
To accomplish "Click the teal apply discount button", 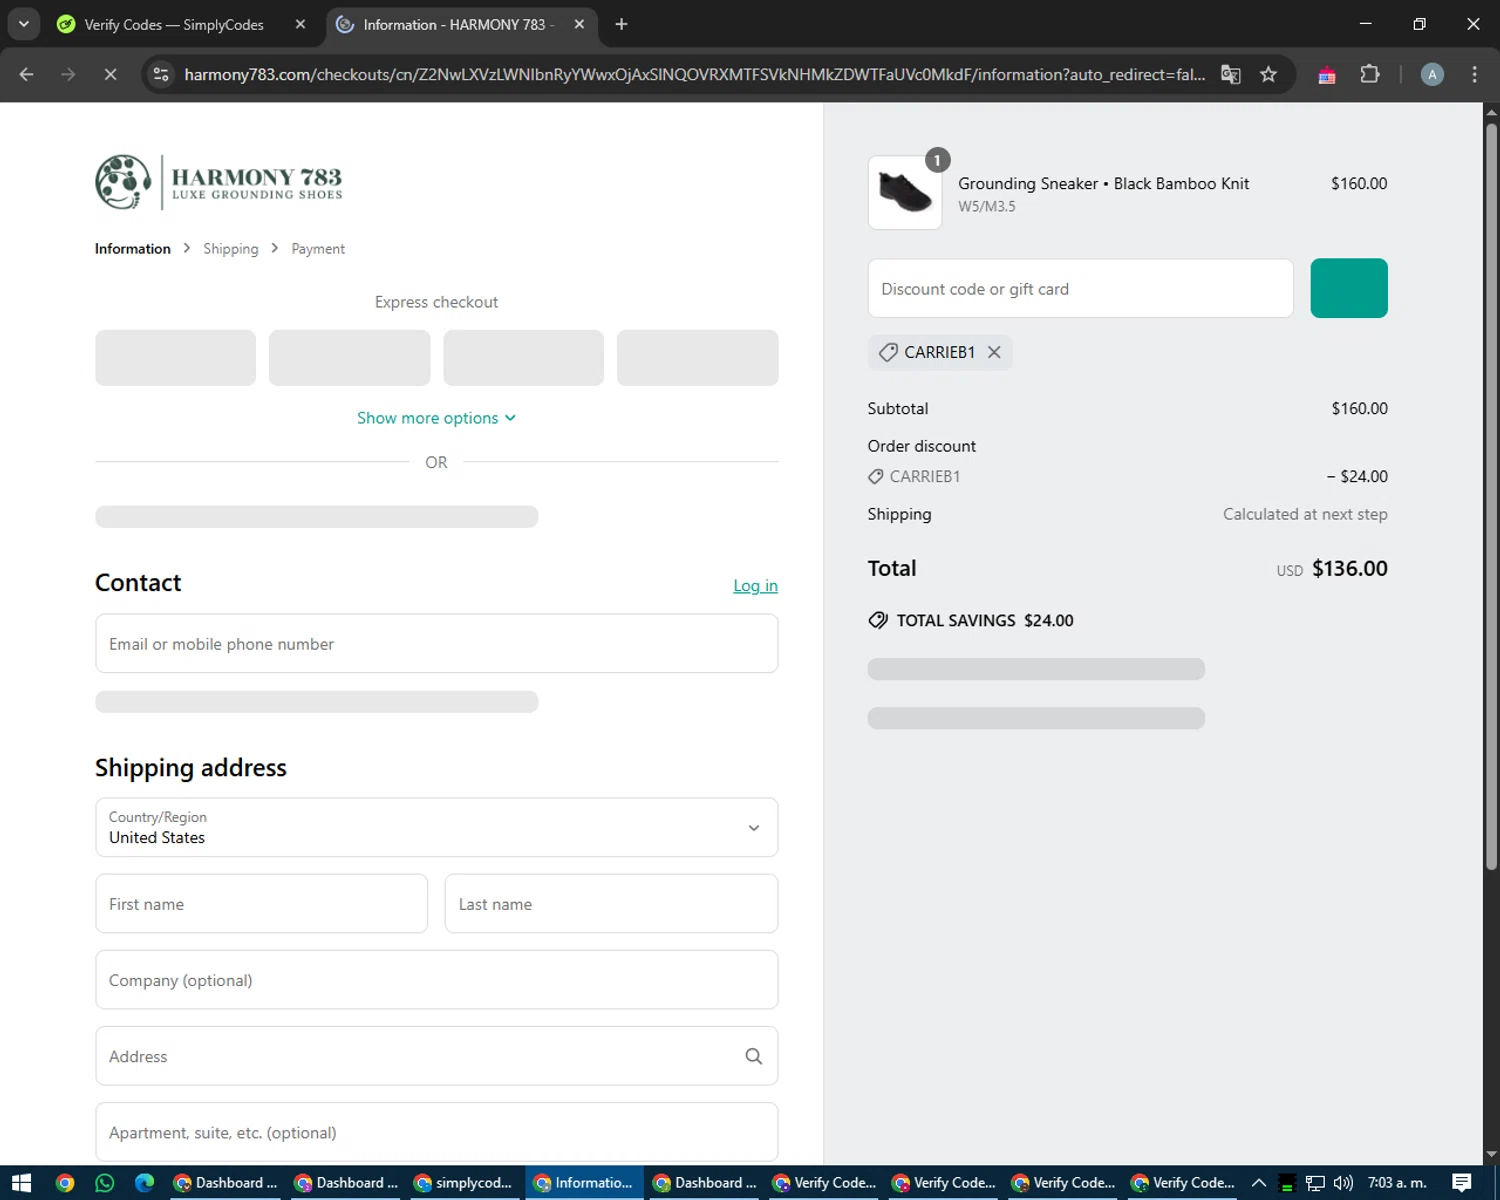I will coord(1349,288).
